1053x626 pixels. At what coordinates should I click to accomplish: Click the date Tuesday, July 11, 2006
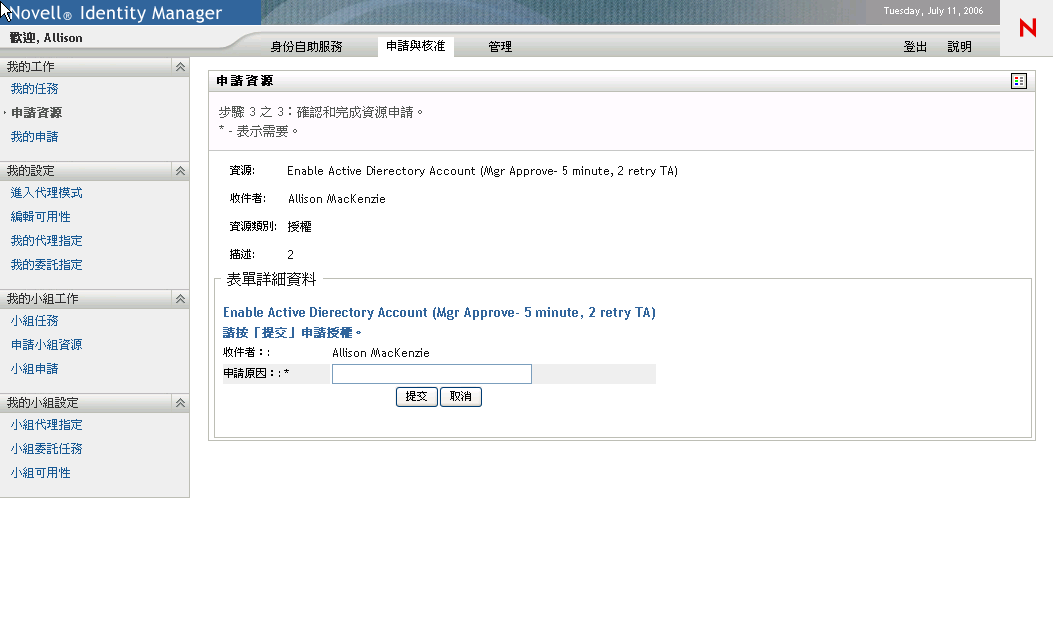(933, 11)
